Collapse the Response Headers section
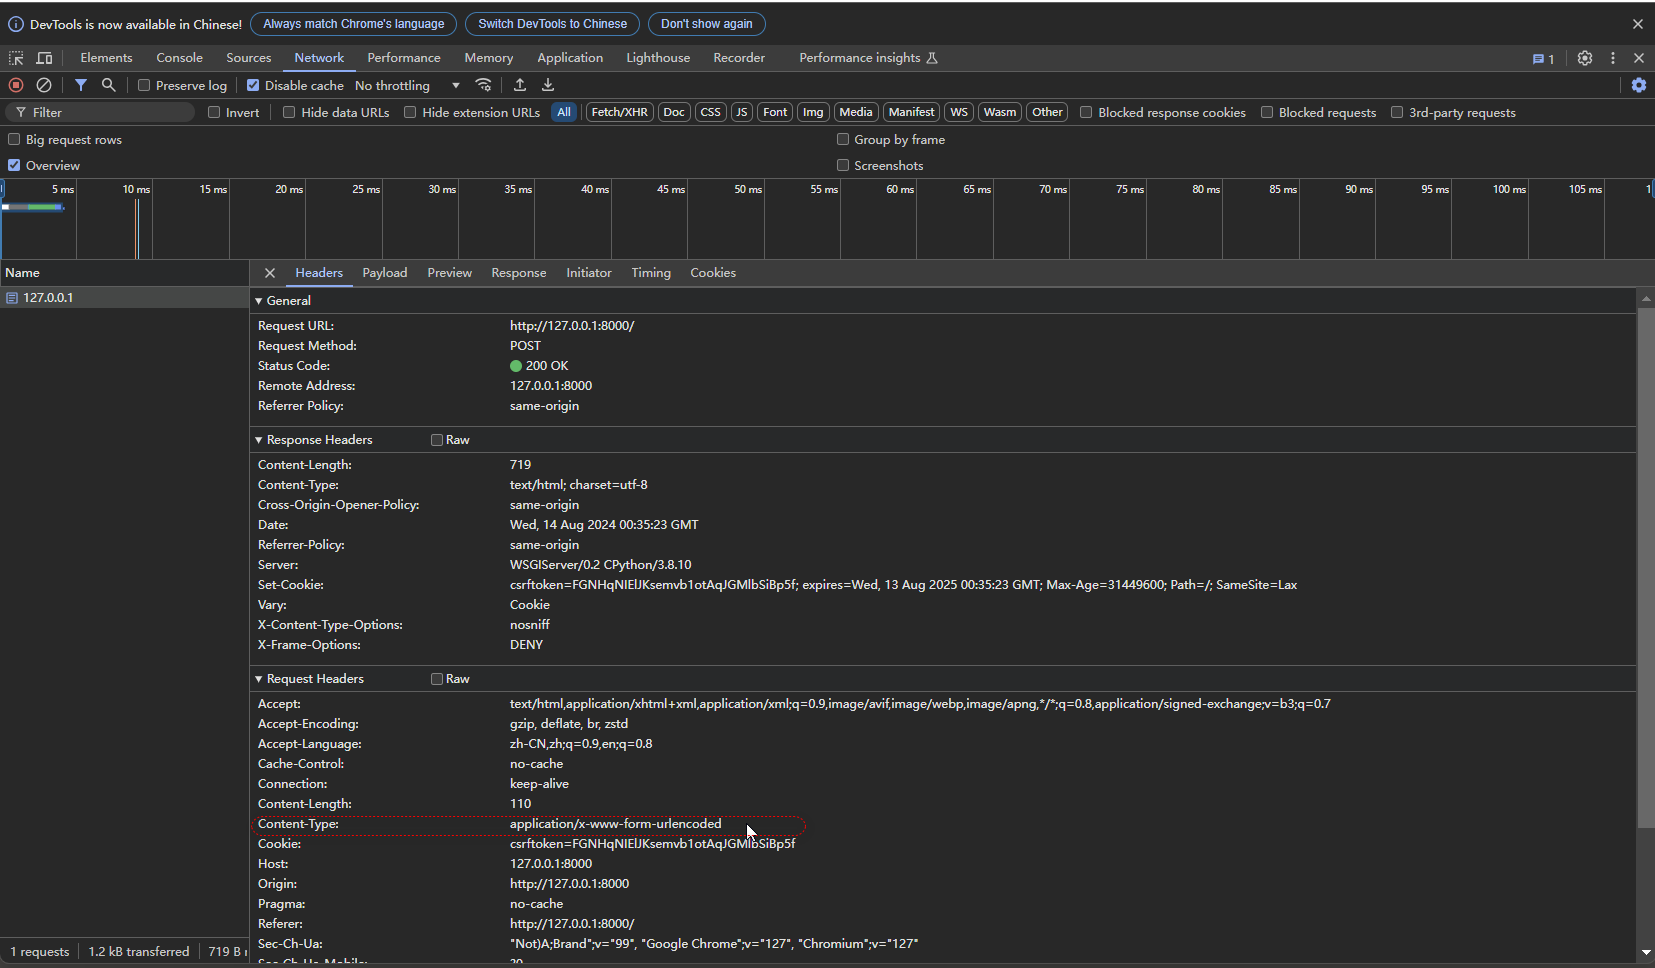This screenshot has width=1655, height=968. pyautogui.click(x=259, y=440)
